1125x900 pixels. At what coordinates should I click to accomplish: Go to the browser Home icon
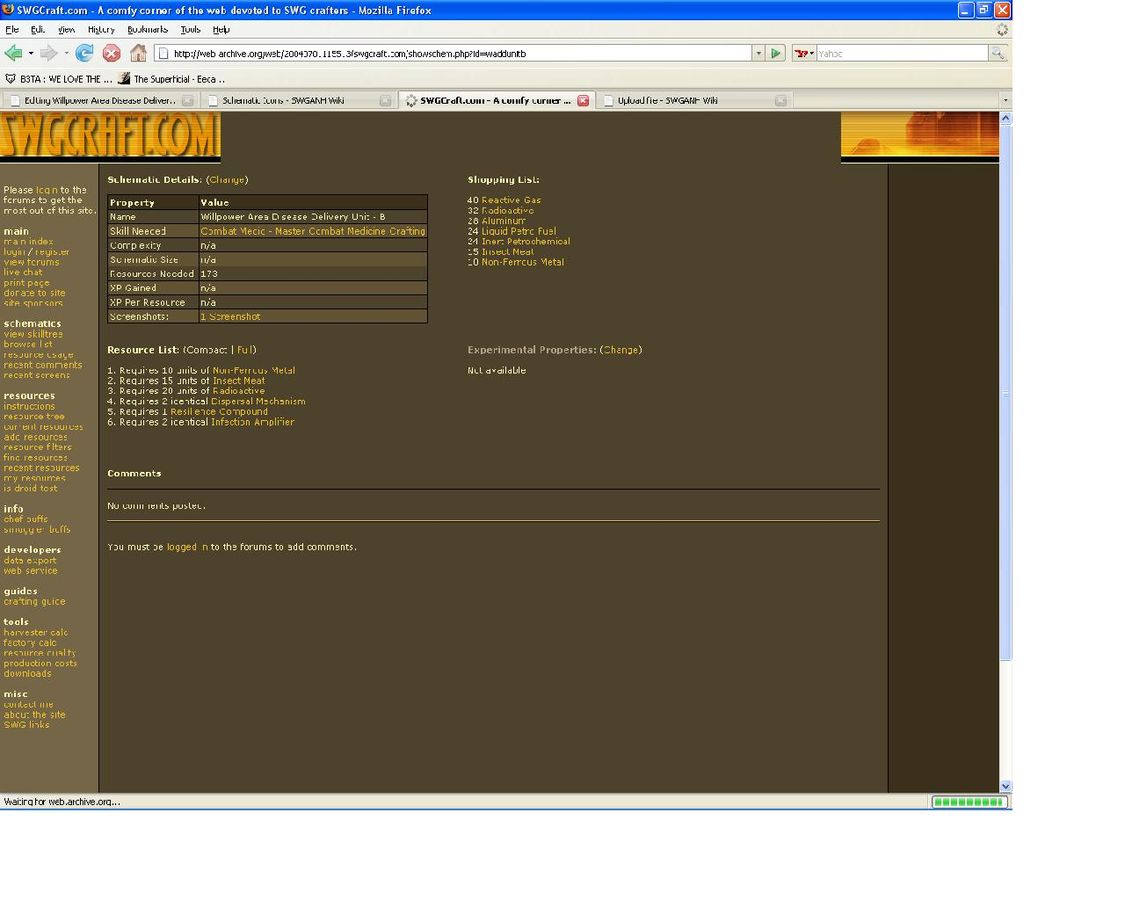138,53
